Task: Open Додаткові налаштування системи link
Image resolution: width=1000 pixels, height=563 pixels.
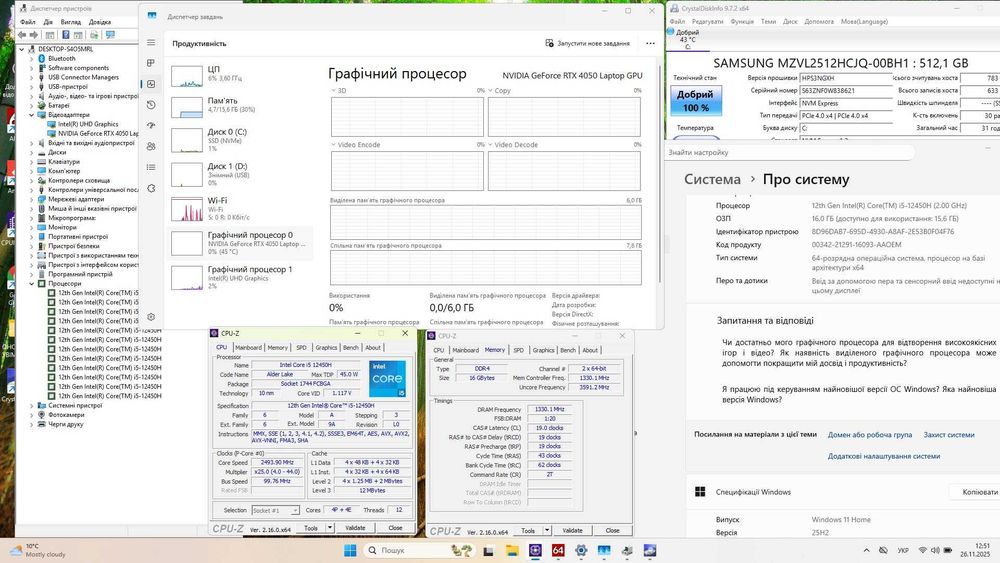Action: [x=884, y=457]
